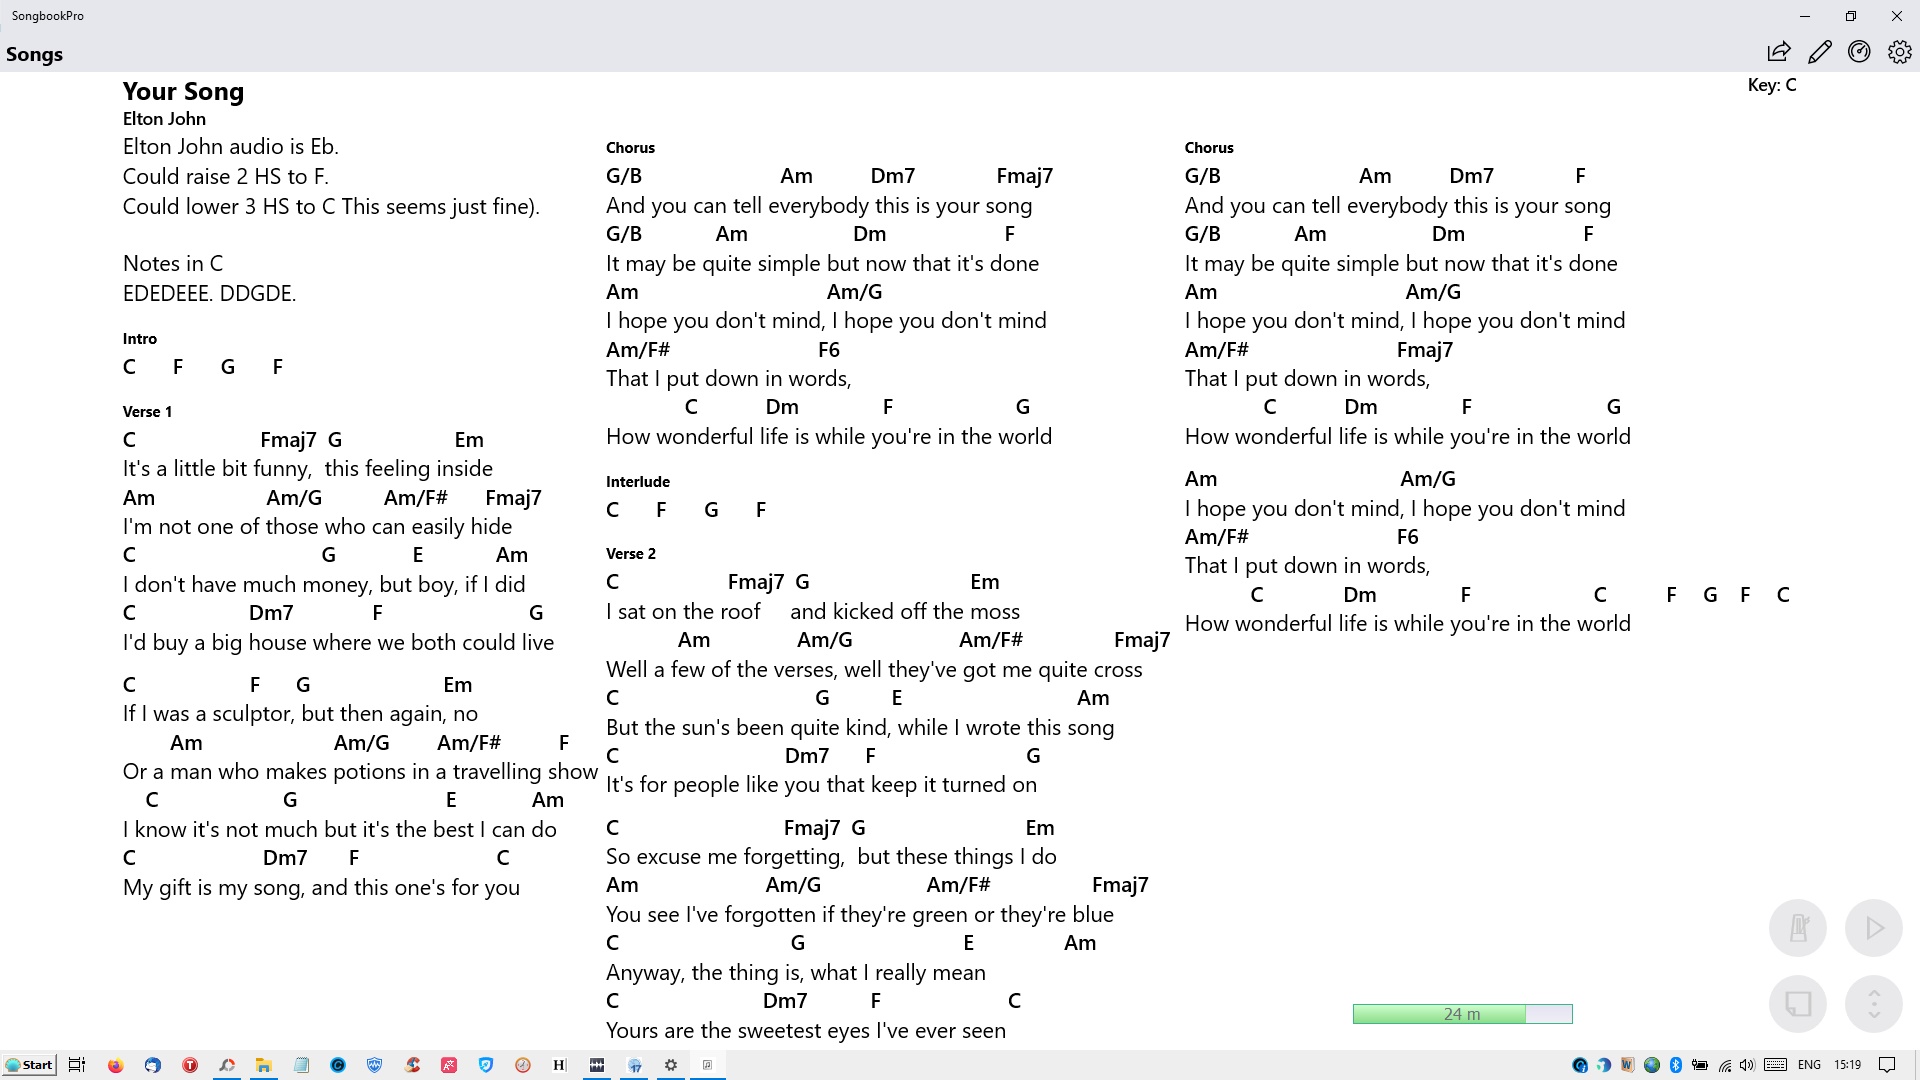Click the Songs menu heading
The width and height of the screenshot is (1920, 1080).
click(x=34, y=54)
